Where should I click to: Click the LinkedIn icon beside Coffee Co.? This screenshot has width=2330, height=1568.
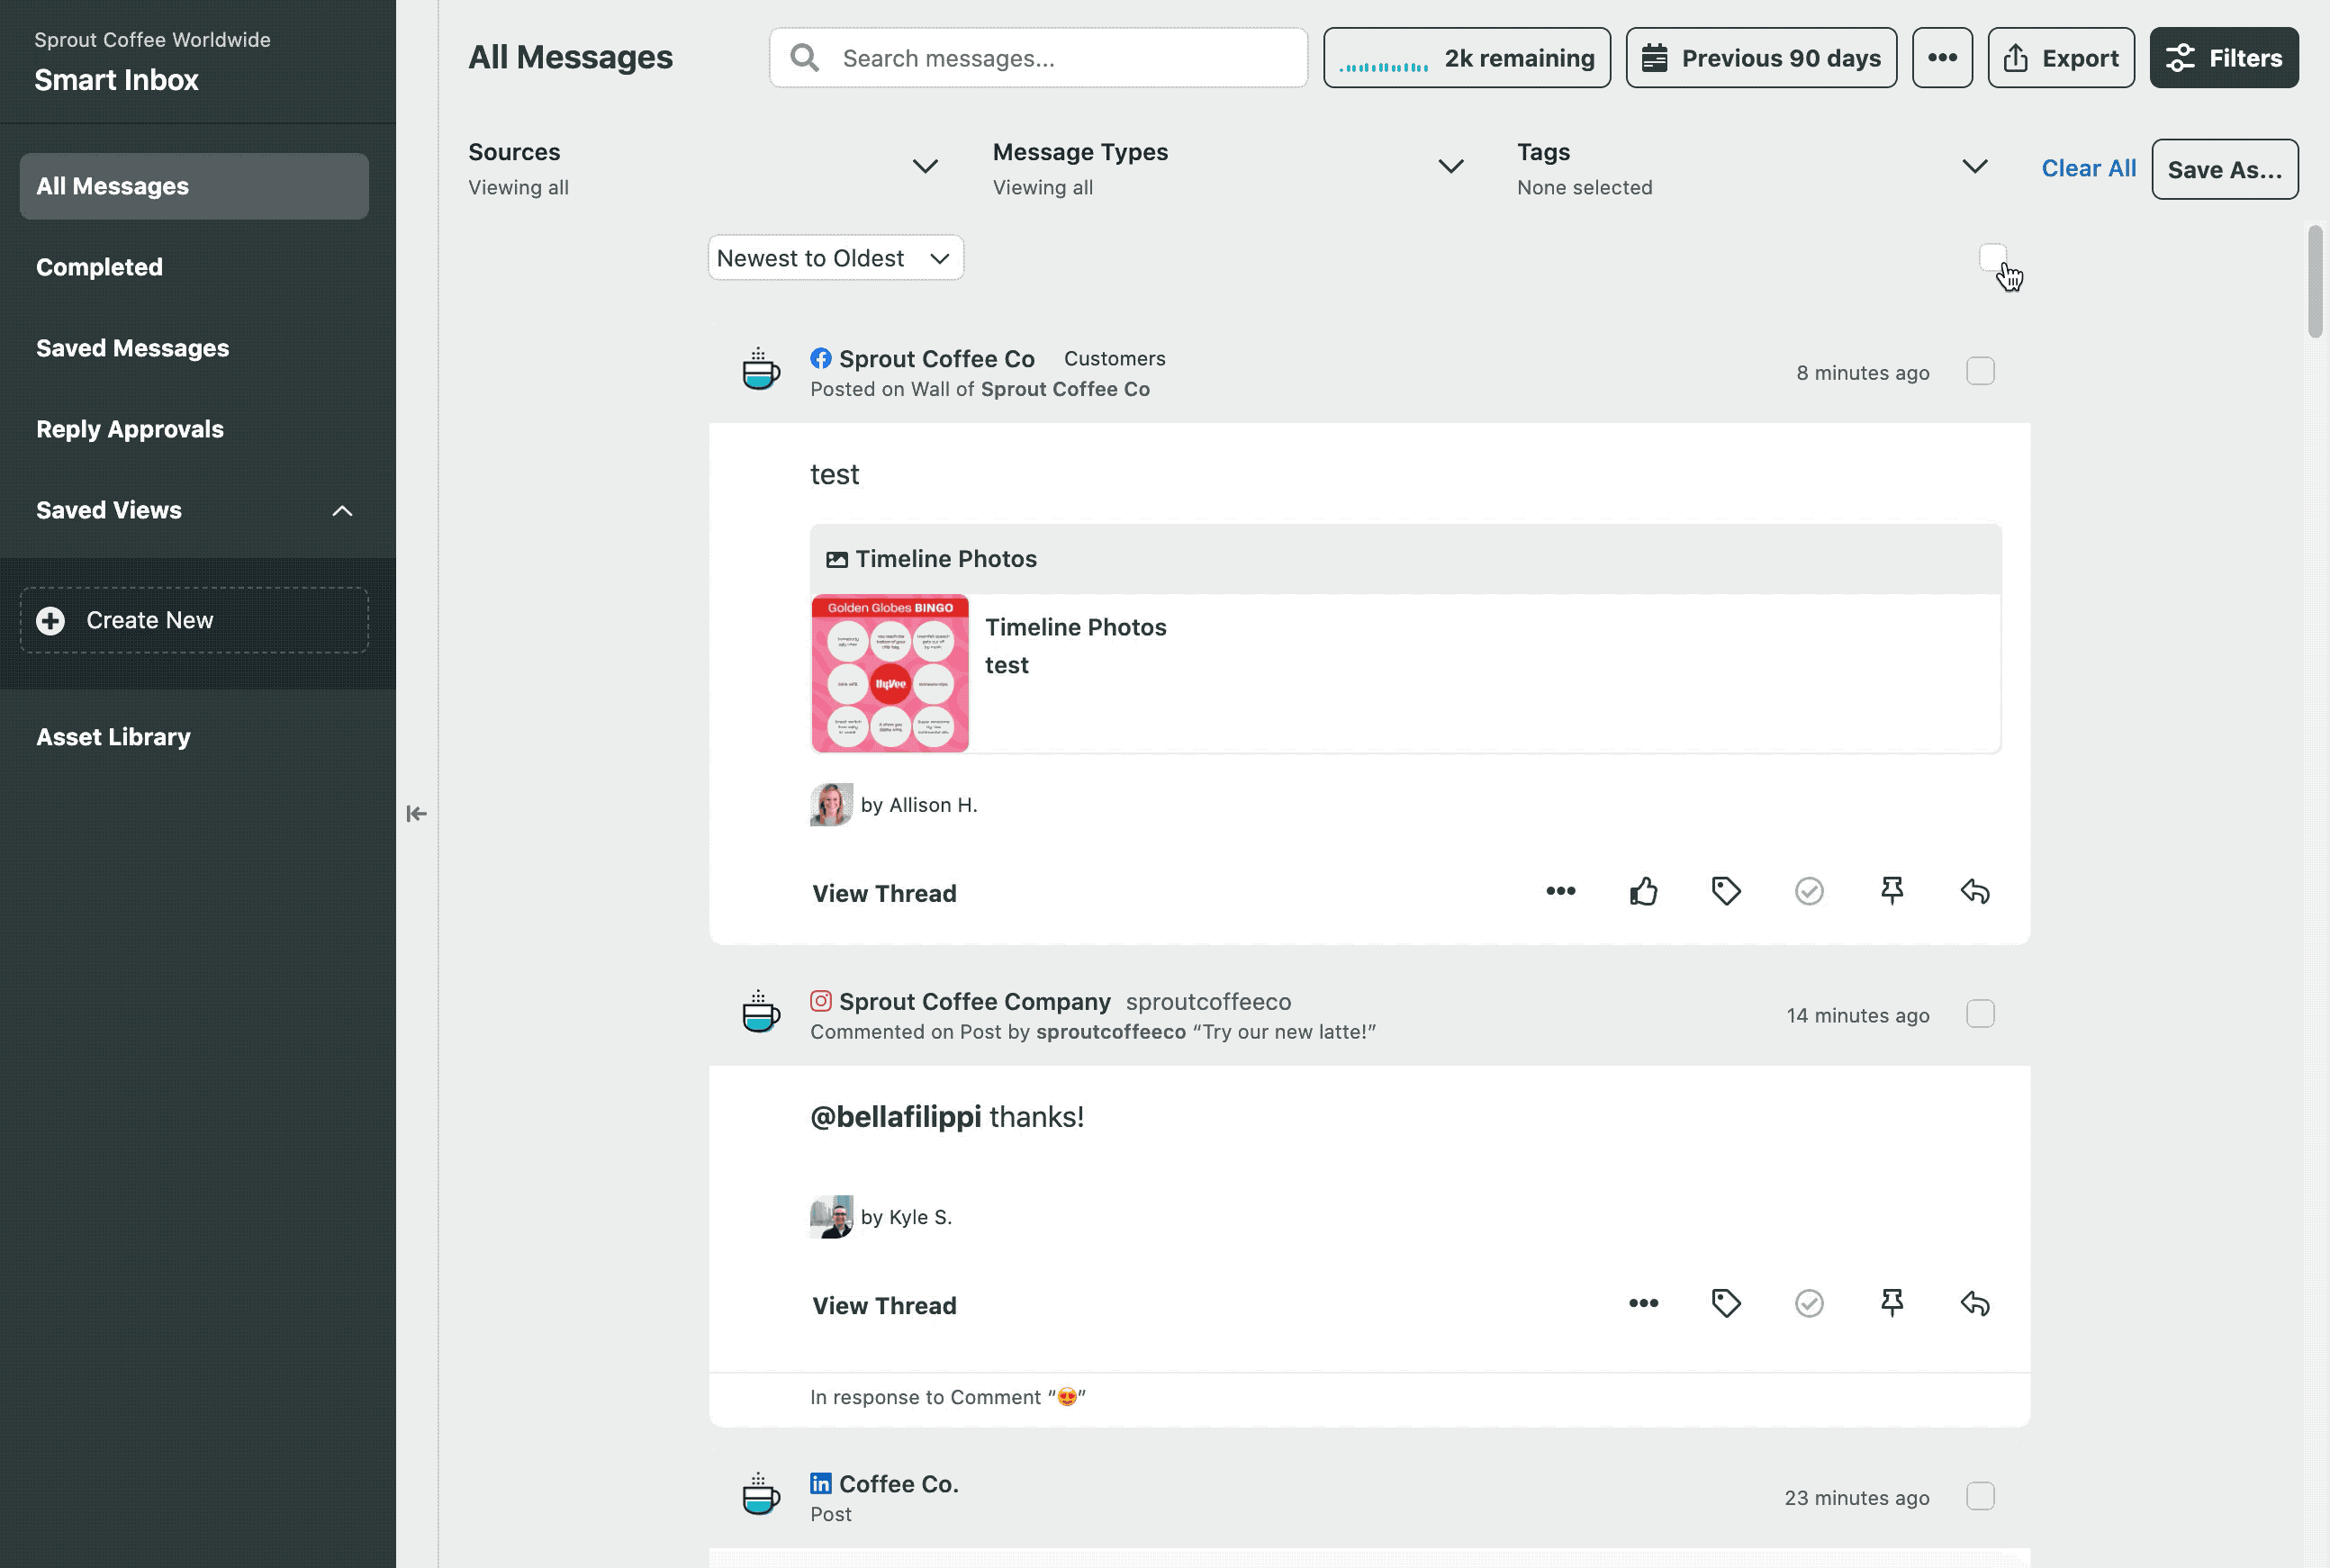[x=821, y=1483]
